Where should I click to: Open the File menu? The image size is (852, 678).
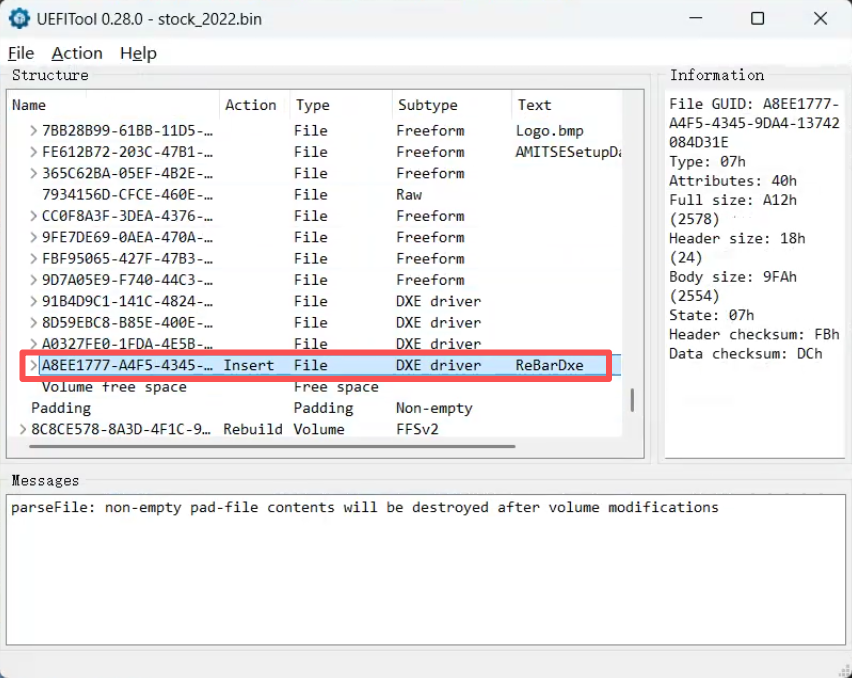click(21, 53)
